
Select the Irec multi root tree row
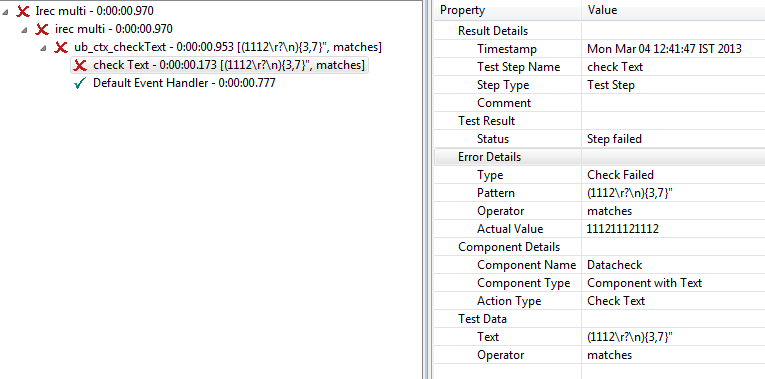95,11
